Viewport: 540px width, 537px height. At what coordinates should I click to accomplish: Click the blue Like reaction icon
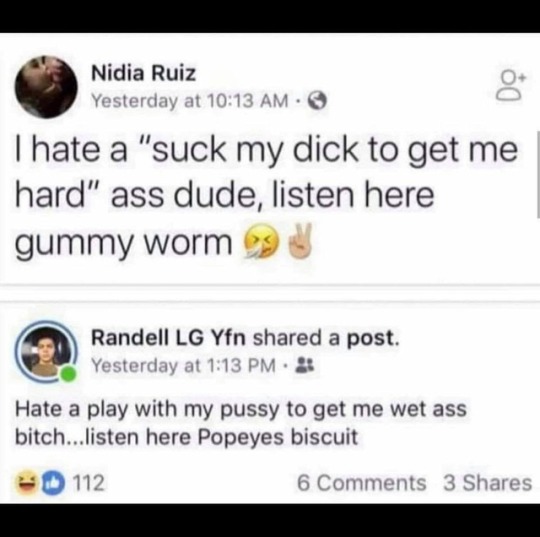point(53,483)
